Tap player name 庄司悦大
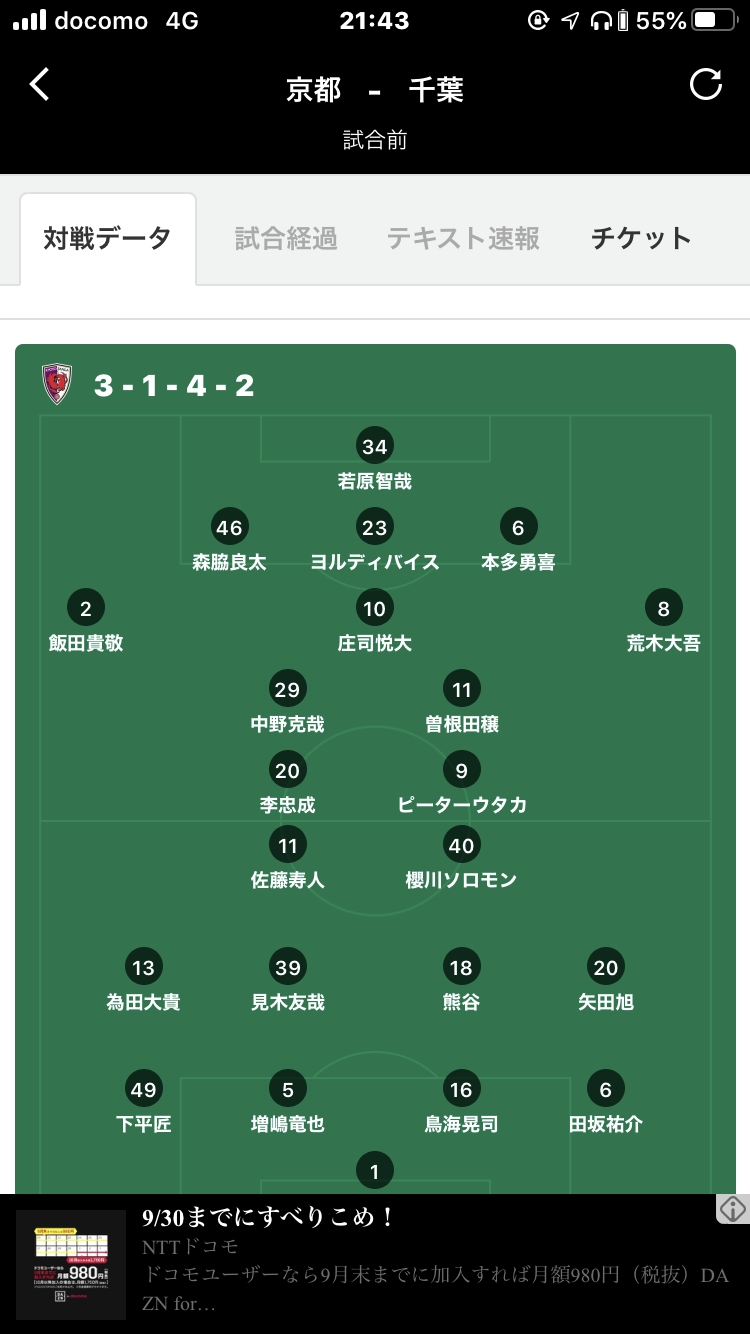 click(375, 643)
